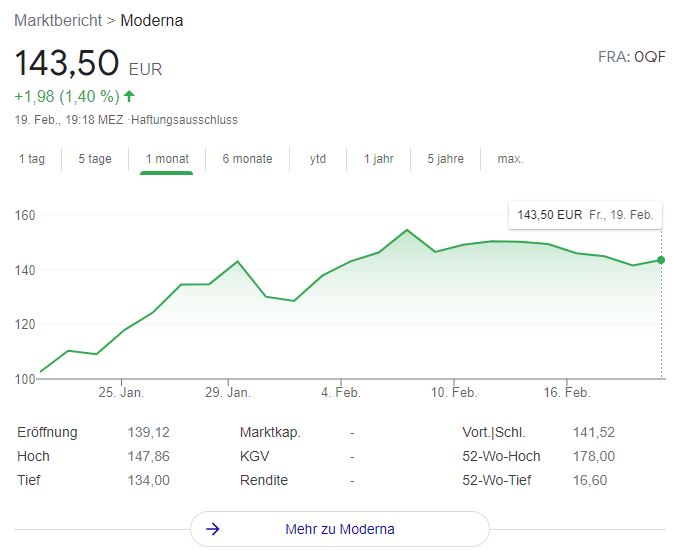Click the Moderna breadcrumb title
The image size is (674, 550).
pyautogui.click(x=152, y=20)
